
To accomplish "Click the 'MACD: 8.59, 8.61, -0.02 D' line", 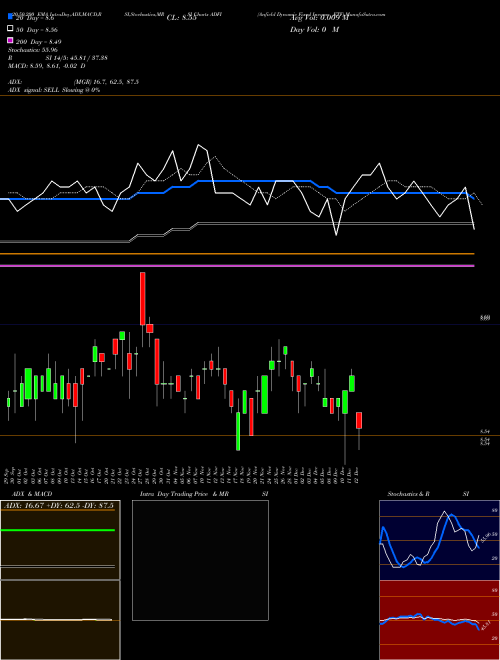I will (x=47, y=66).
